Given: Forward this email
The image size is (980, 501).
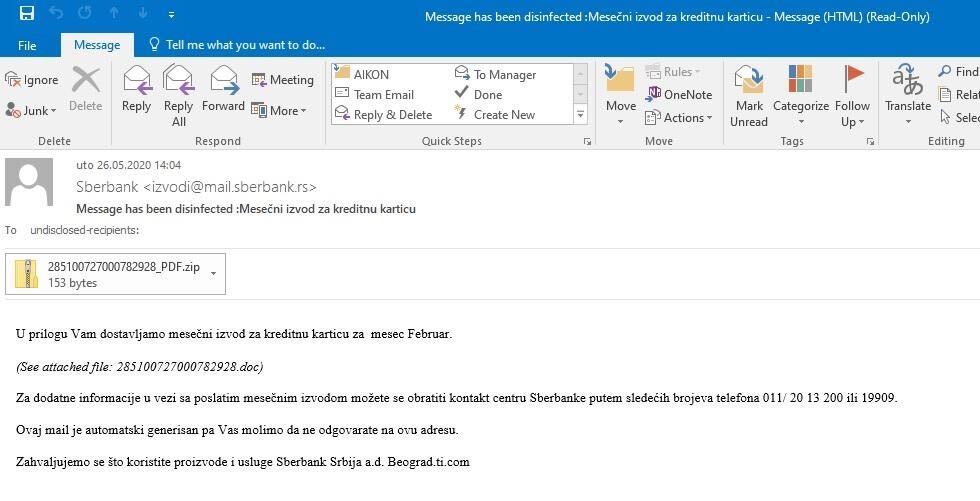Looking at the screenshot, I should (223, 89).
